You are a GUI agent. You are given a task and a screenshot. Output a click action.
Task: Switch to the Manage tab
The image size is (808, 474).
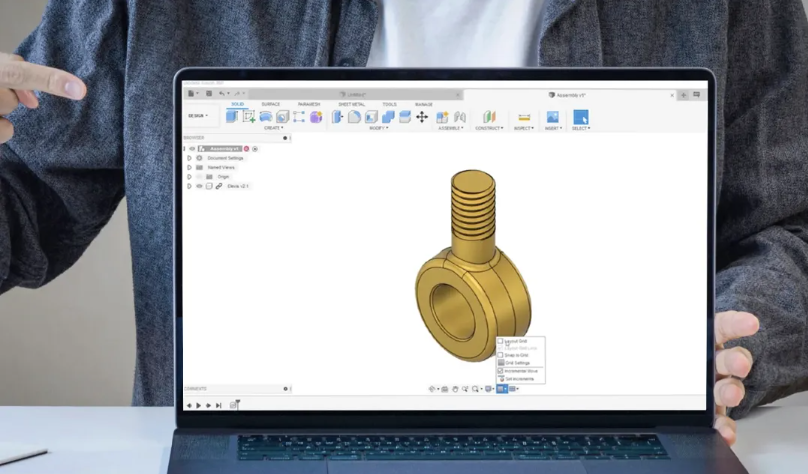[x=424, y=104]
